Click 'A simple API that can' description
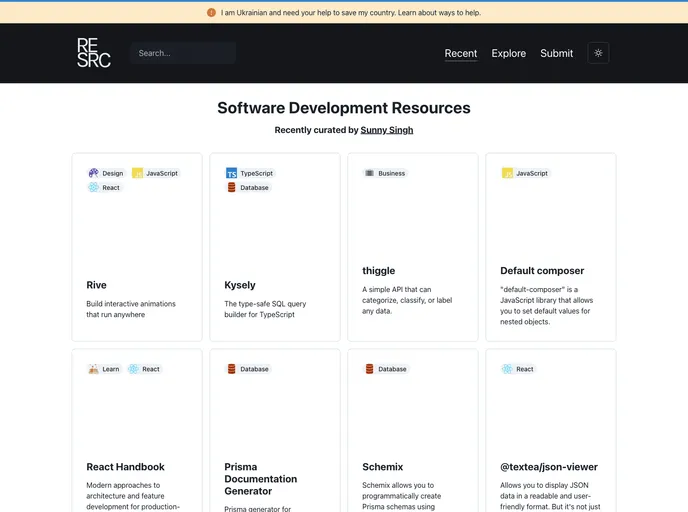The image size is (688, 512). tap(407, 300)
